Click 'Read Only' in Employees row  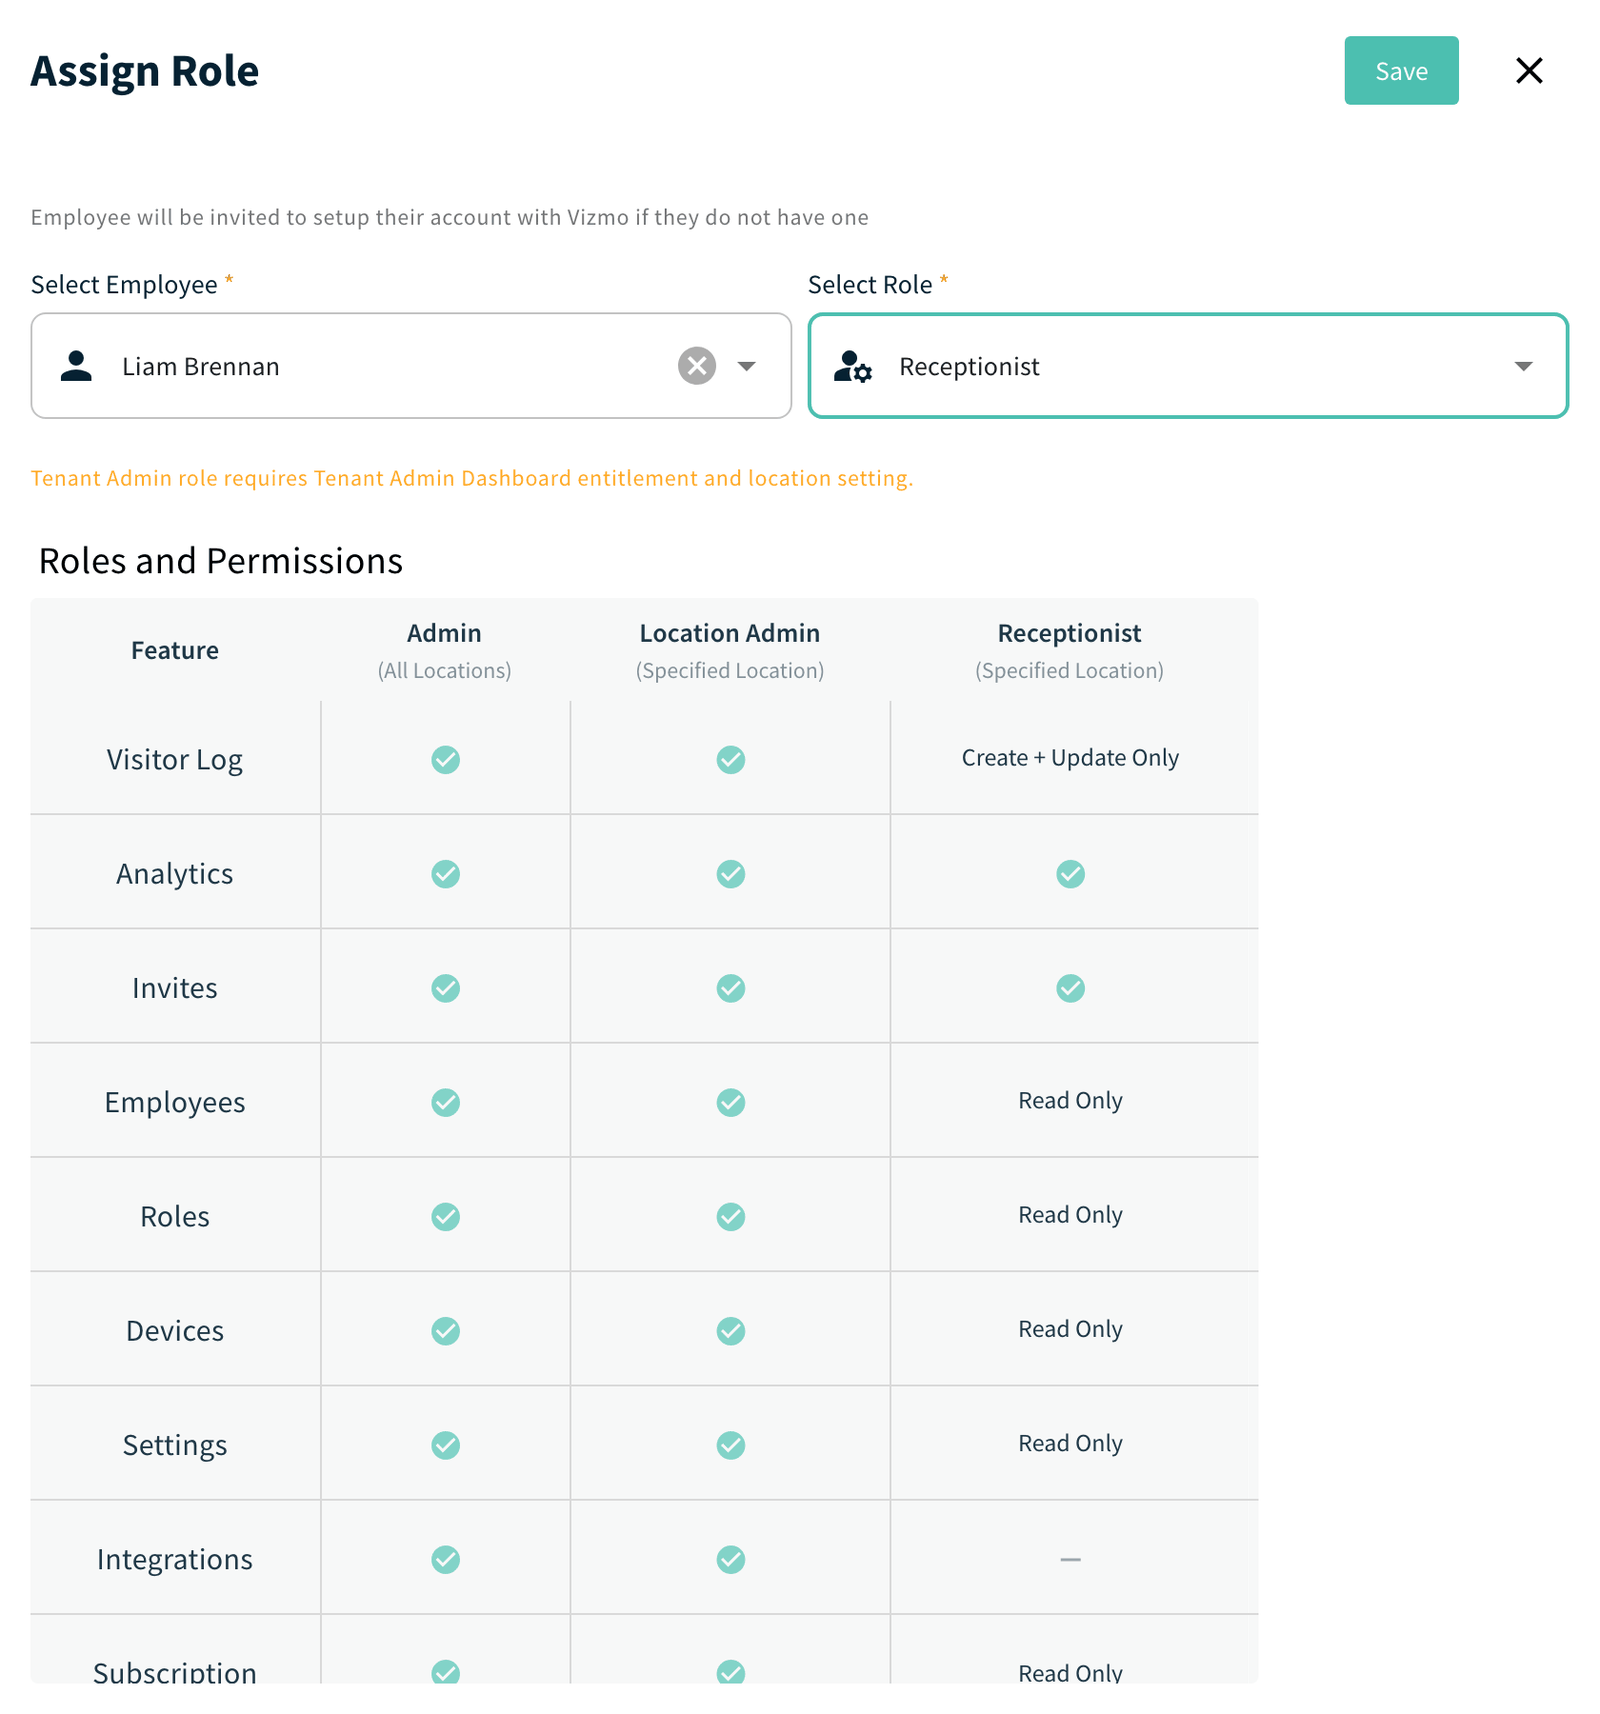click(x=1070, y=1101)
